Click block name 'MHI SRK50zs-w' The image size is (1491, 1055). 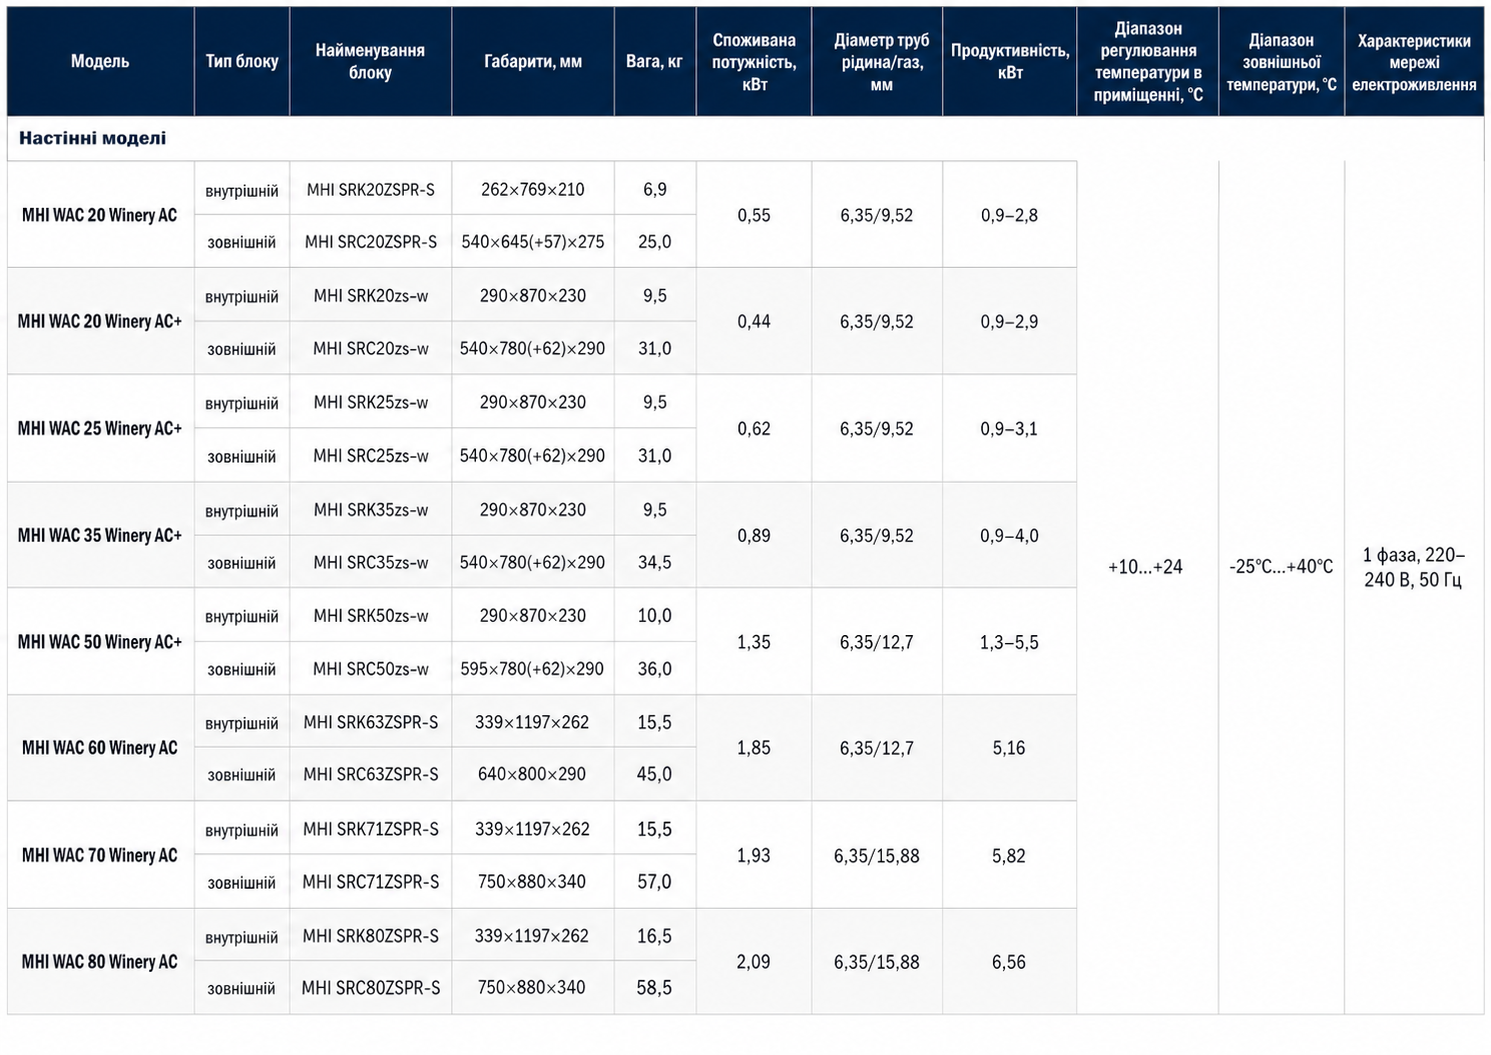click(371, 616)
